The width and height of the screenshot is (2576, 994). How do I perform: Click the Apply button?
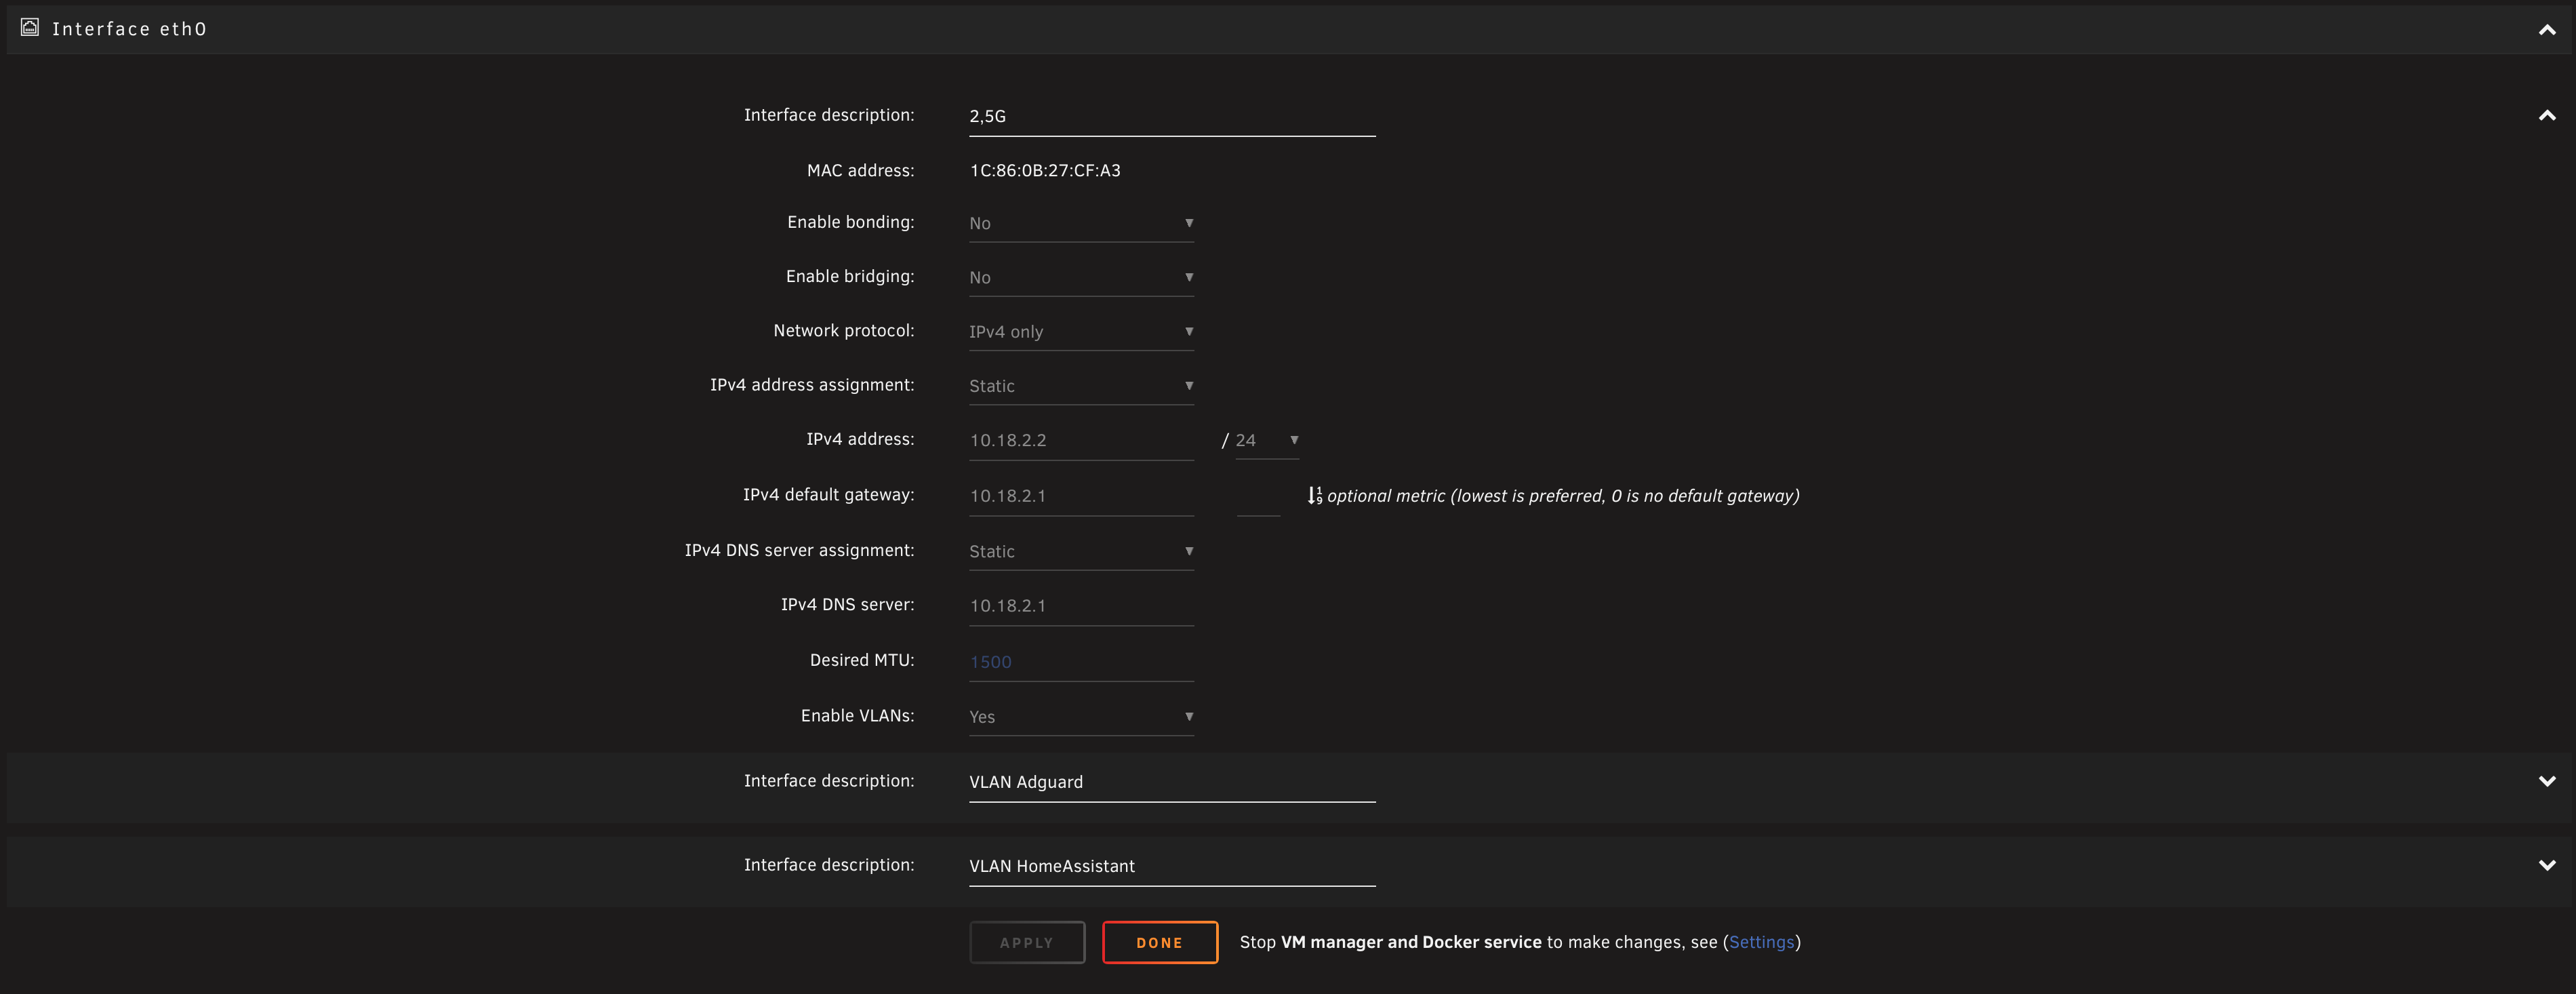1026,942
